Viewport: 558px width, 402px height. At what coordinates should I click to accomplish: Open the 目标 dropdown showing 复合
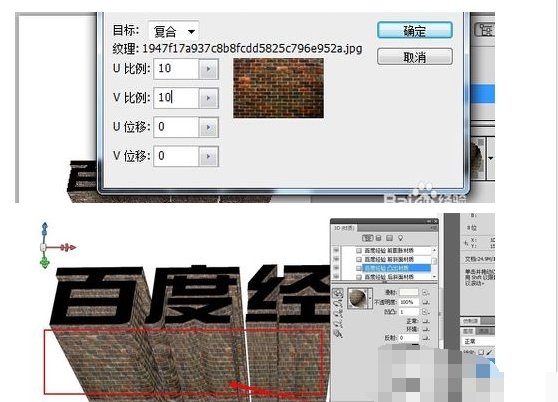pos(173,31)
